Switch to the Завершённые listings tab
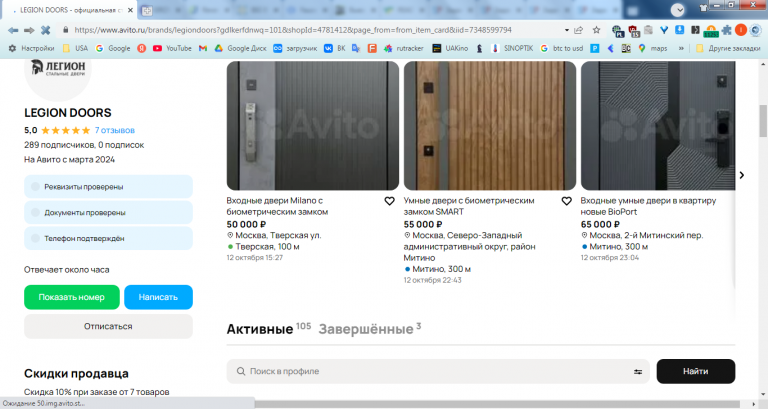This screenshot has width=768, height=409. click(x=370, y=328)
